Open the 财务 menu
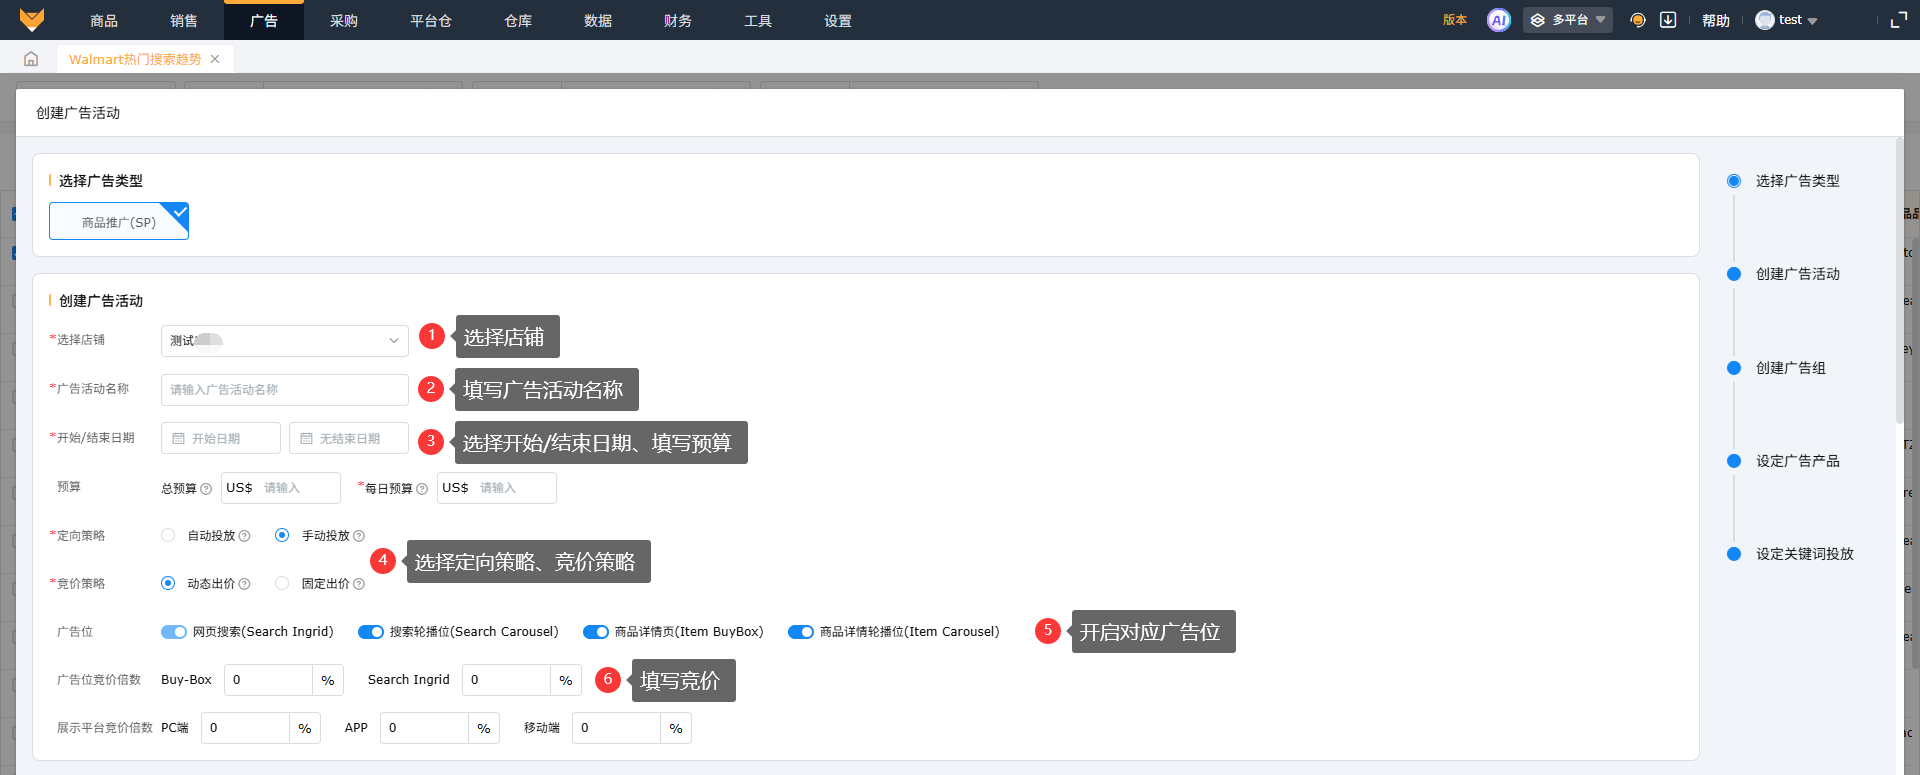Viewport: 1920px width, 775px height. click(678, 20)
